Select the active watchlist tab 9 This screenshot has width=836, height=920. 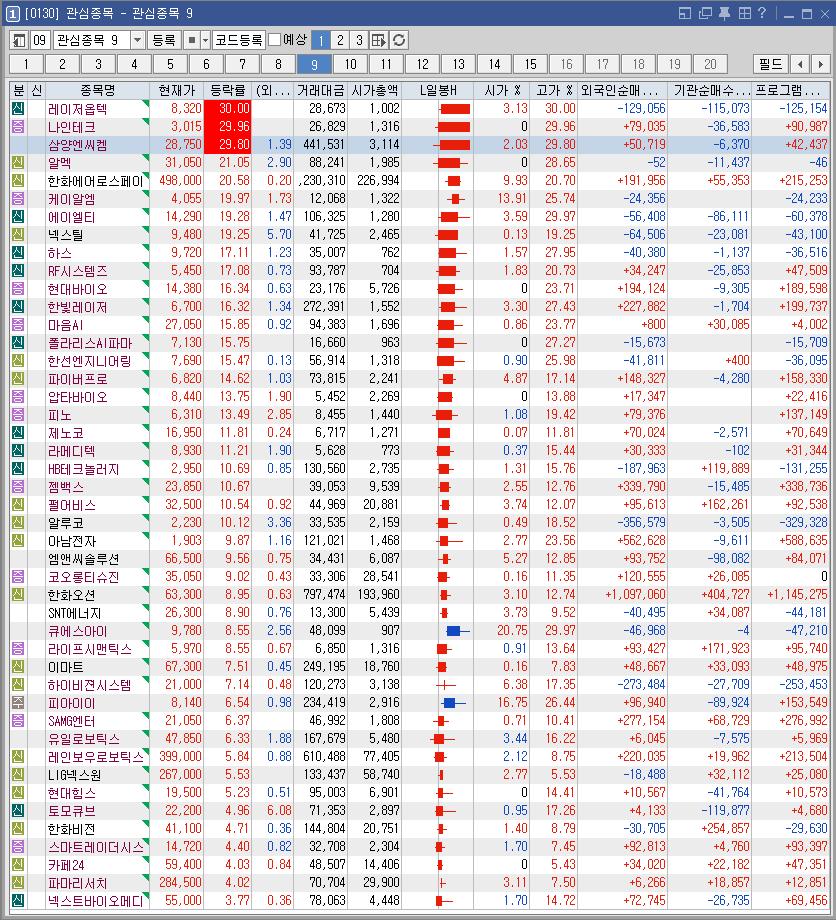click(x=314, y=64)
